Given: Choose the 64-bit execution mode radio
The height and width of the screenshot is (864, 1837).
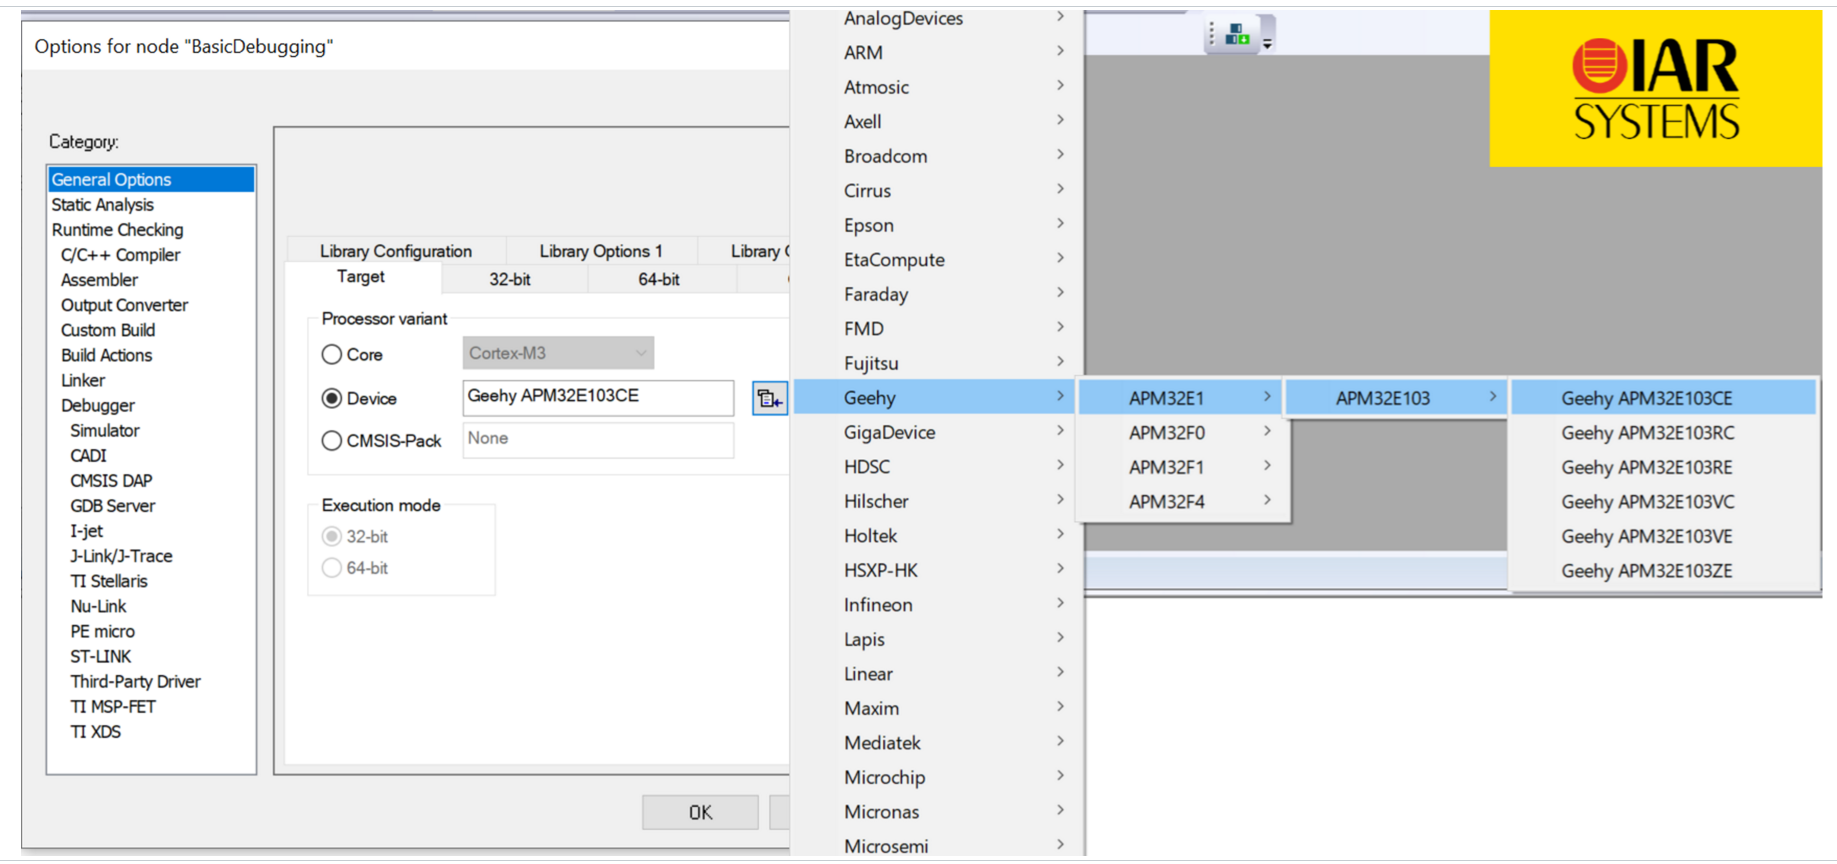Looking at the screenshot, I should tap(332, 568).
